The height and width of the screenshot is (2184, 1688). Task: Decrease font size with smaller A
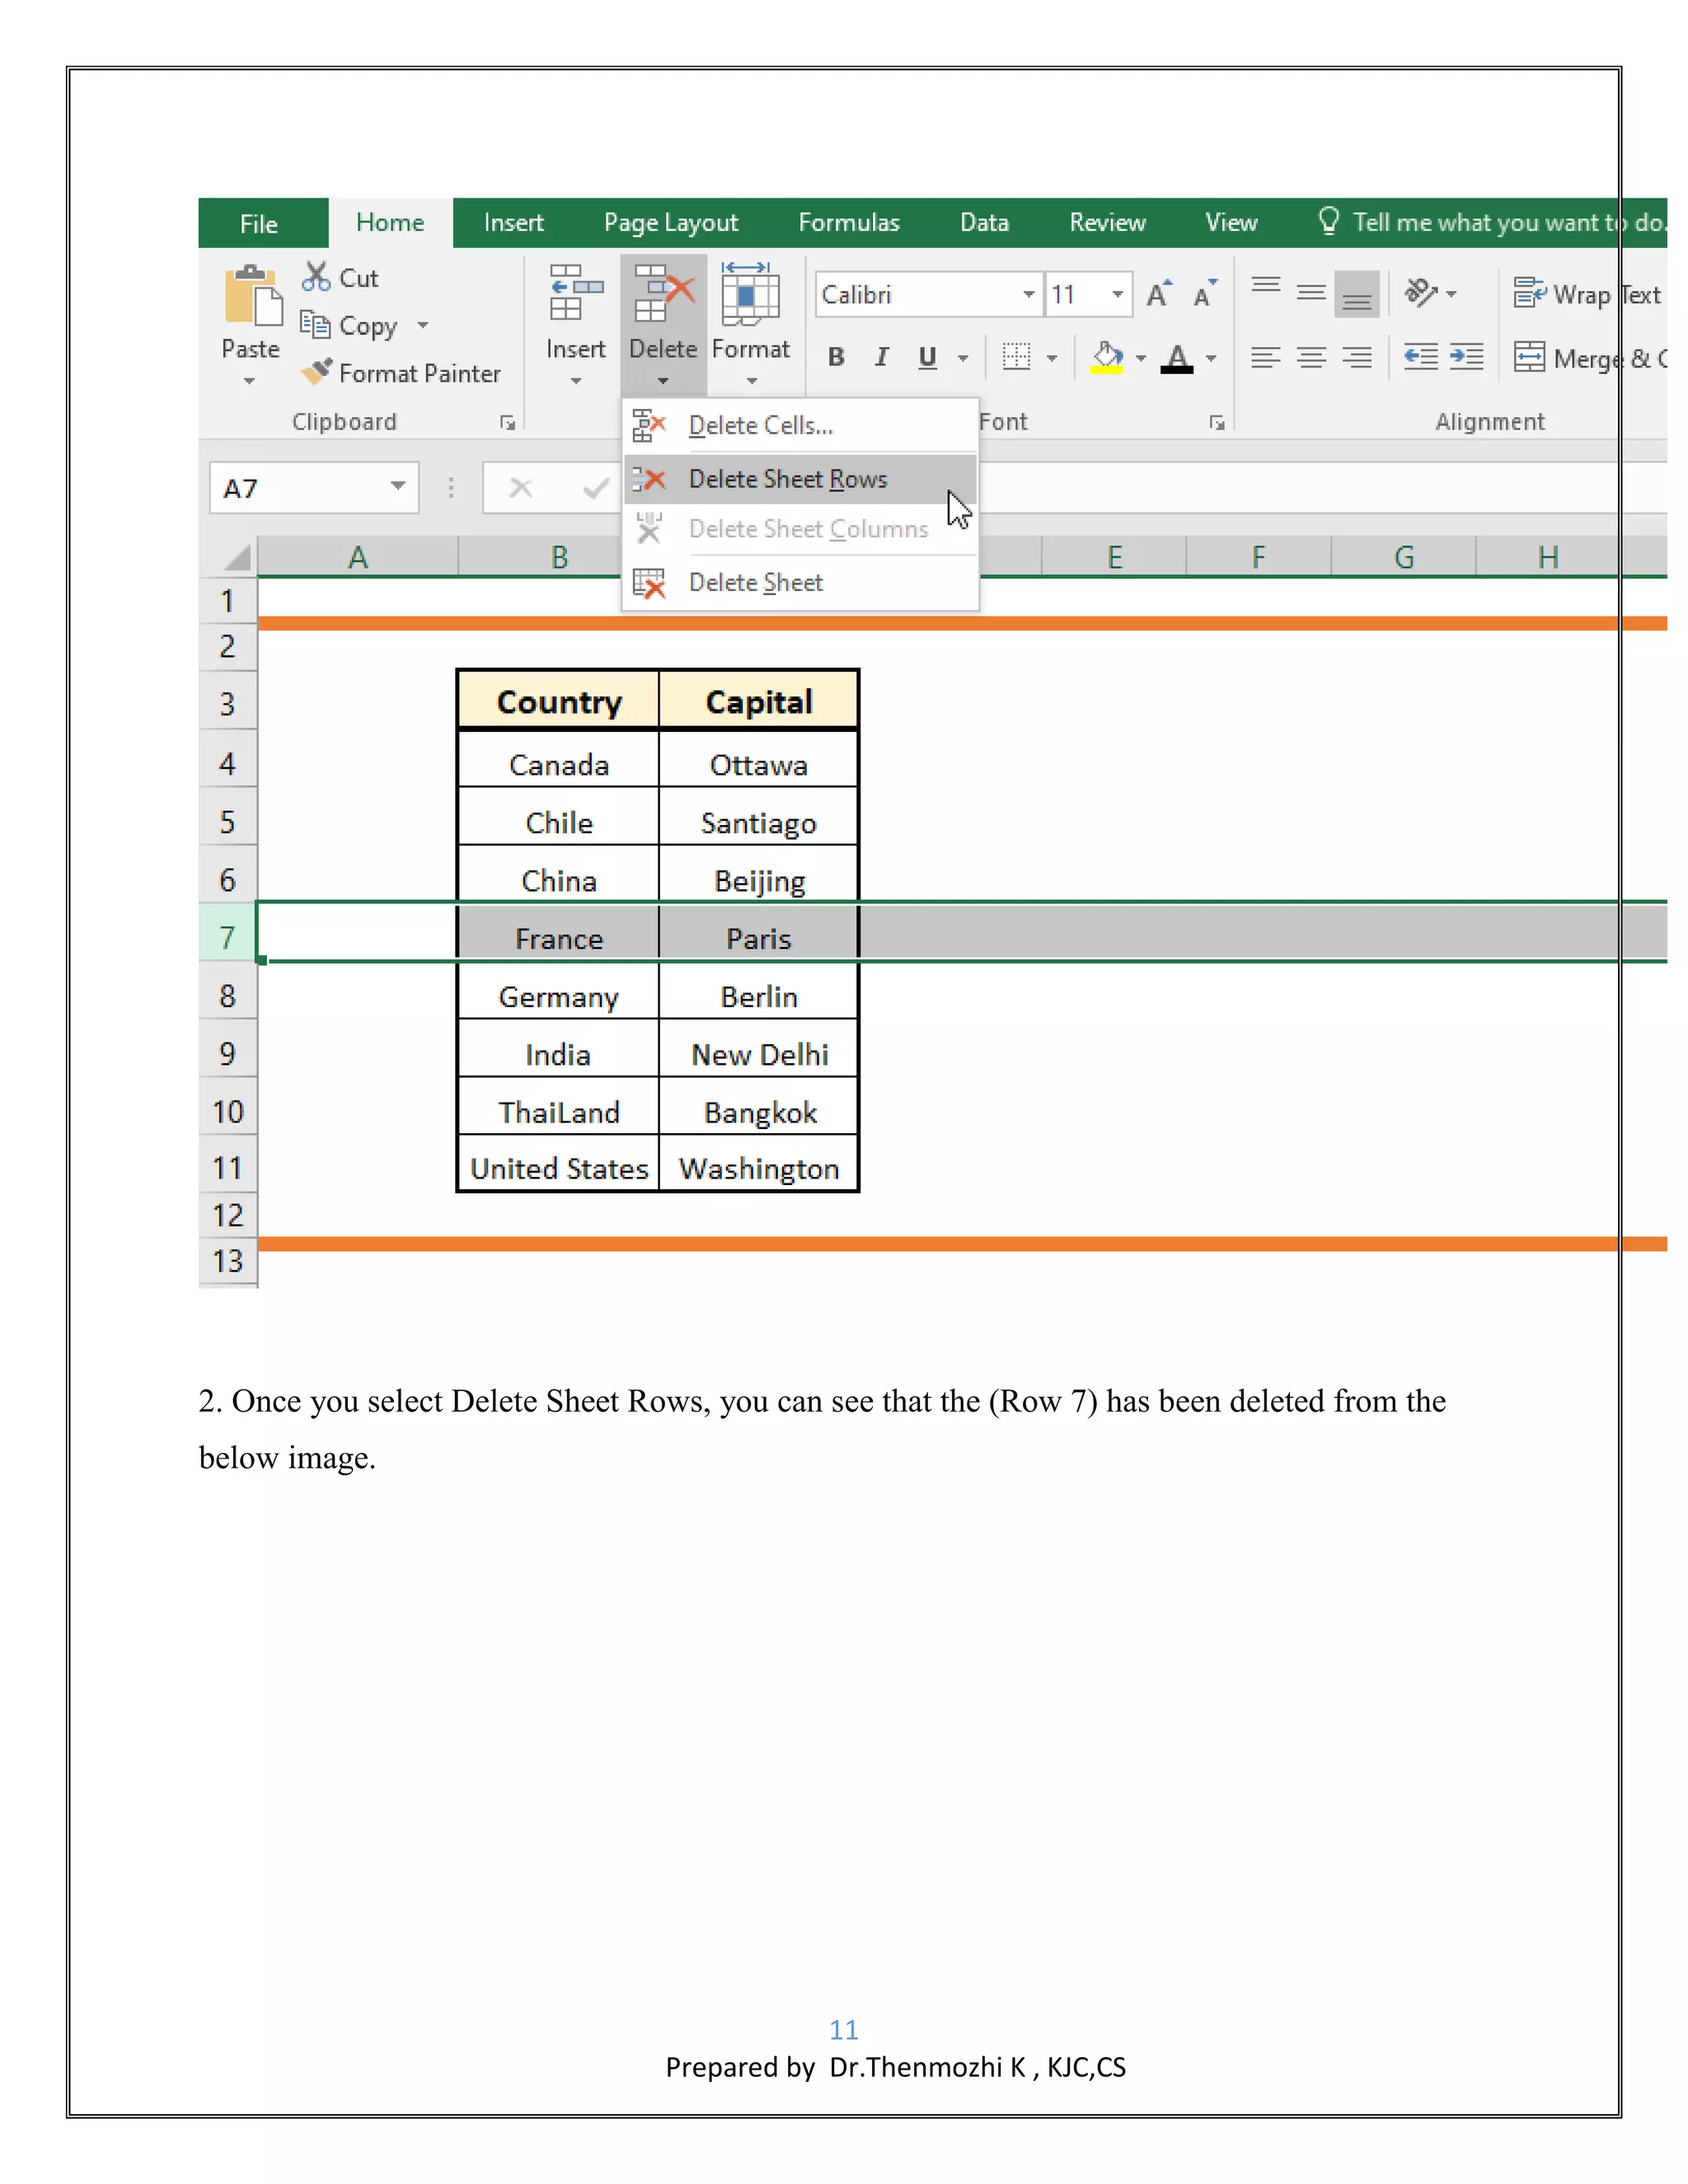click(x=1205, y=293)
